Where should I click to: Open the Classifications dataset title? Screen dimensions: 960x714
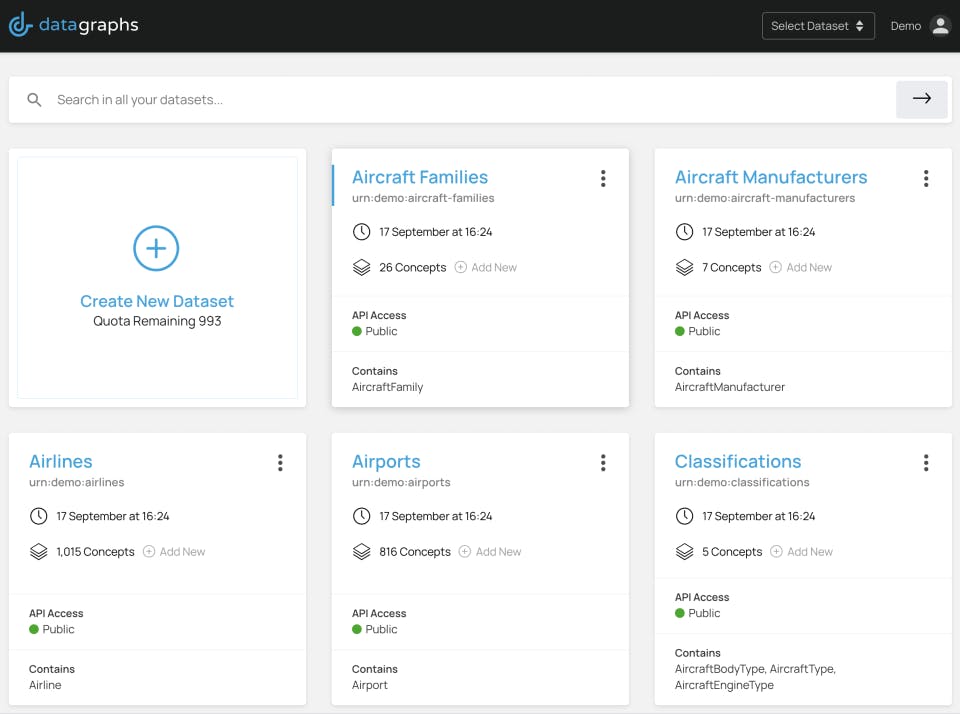pyautogui.click(x=738, y=461)
